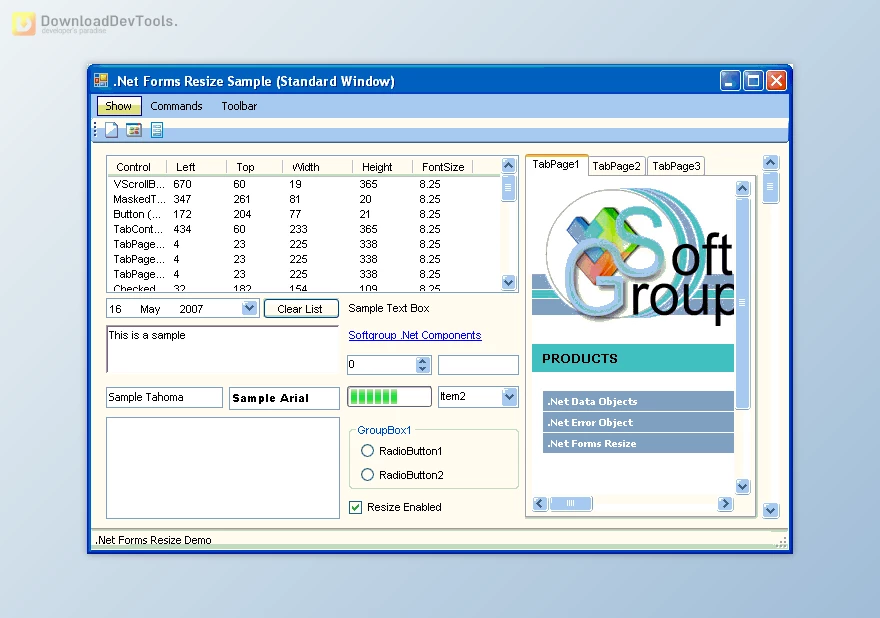Close the .Net Forms Resize Sample window
The height and width of the screenshot is (618, 880).
click(x=776, y=81)
